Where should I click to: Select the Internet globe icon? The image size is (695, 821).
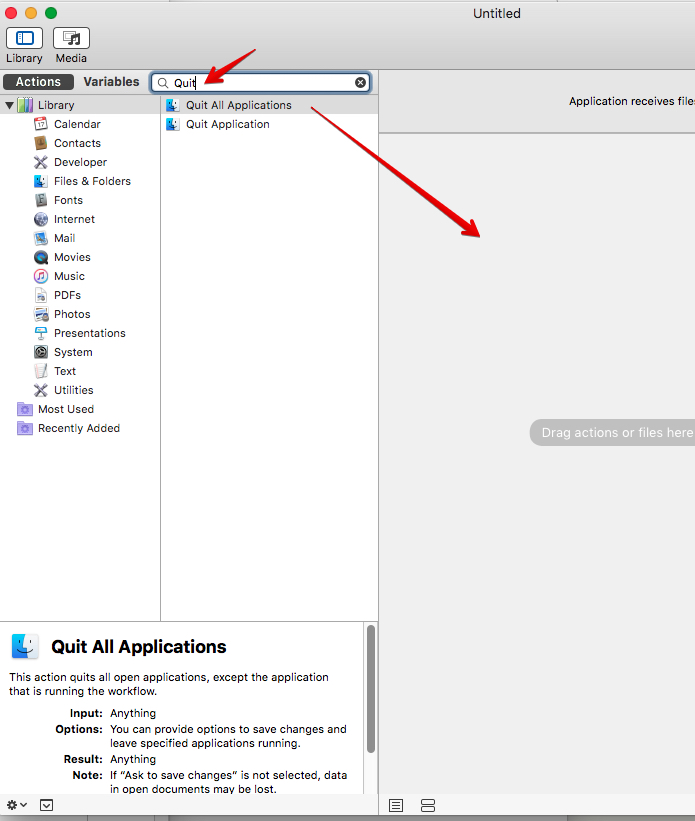[41, 219]
